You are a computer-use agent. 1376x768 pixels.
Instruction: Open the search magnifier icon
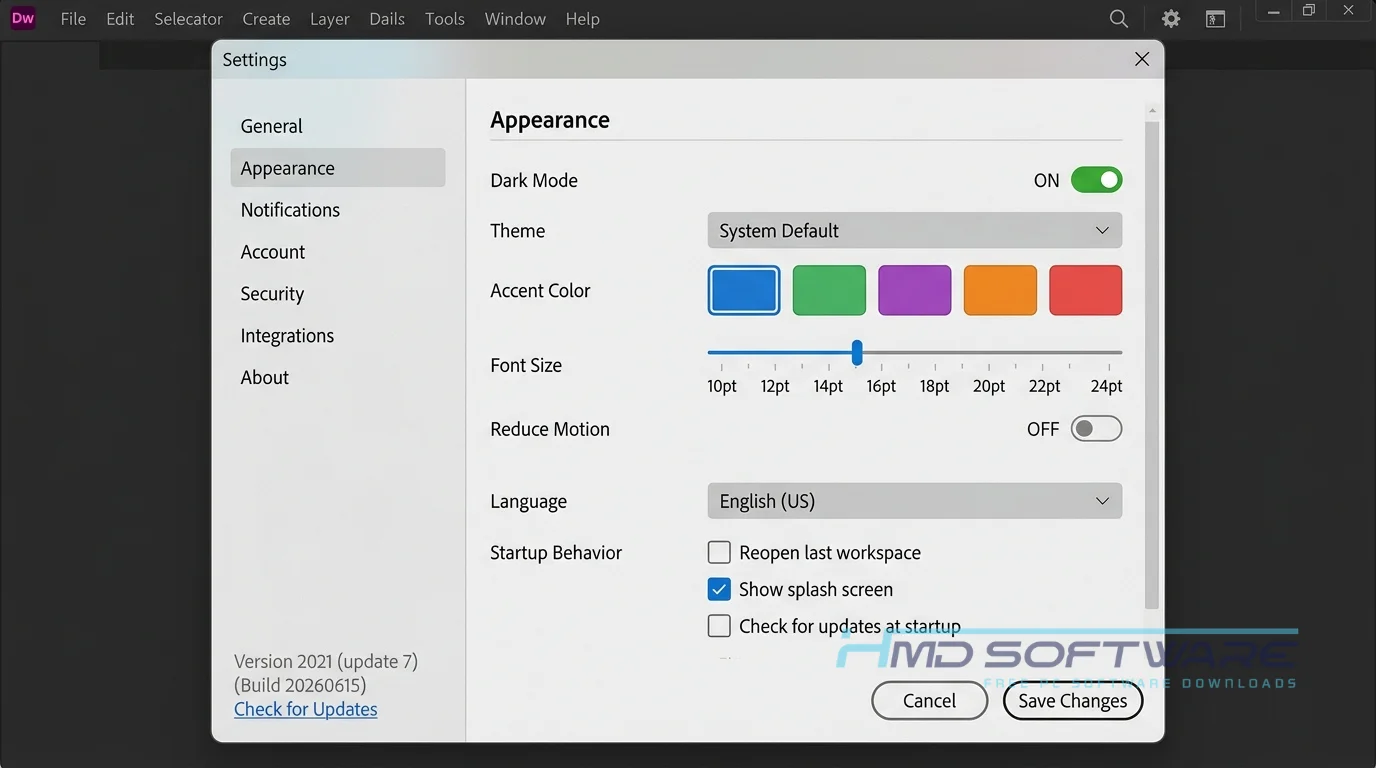pos(1119,19)
